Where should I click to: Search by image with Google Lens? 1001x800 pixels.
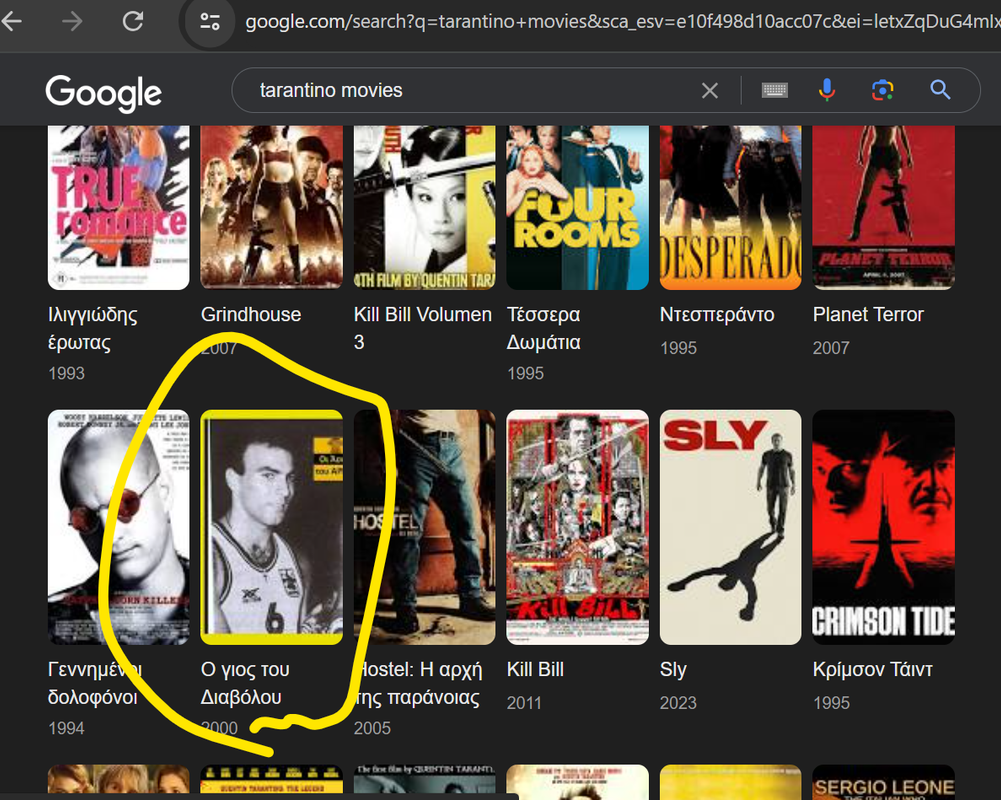click(883, 90)
